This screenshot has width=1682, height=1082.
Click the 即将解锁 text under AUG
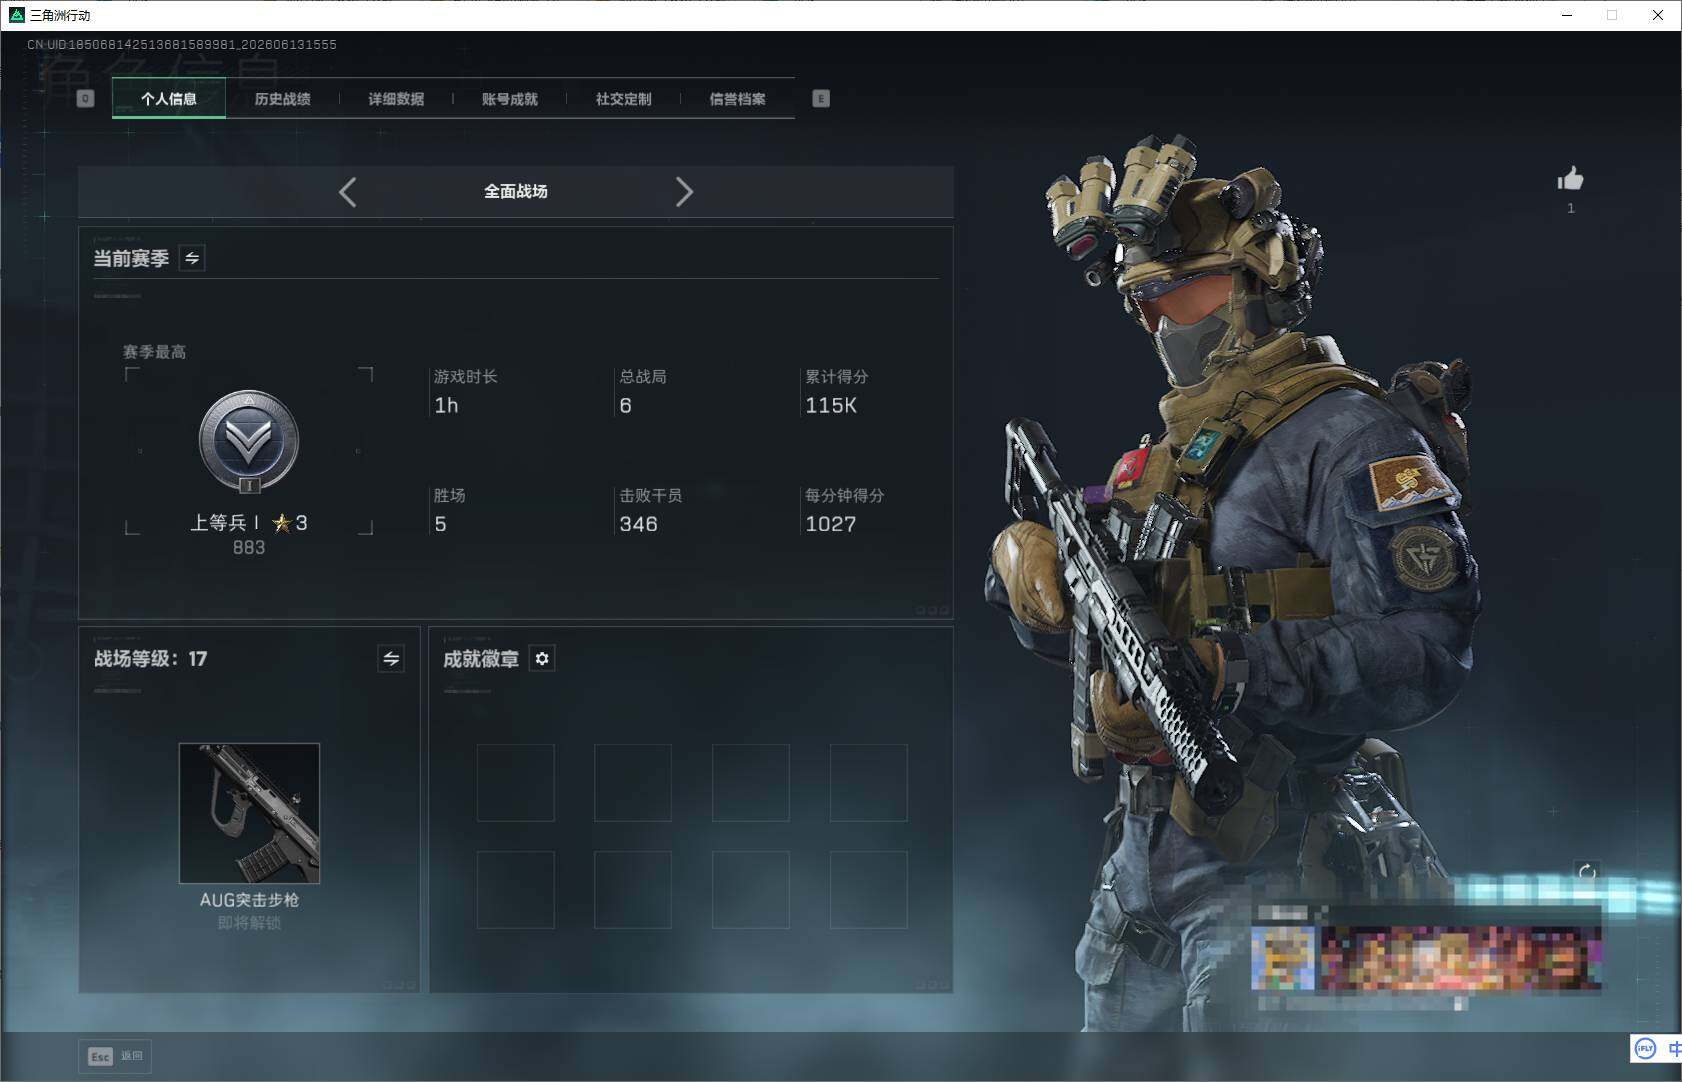coord(249,923)
